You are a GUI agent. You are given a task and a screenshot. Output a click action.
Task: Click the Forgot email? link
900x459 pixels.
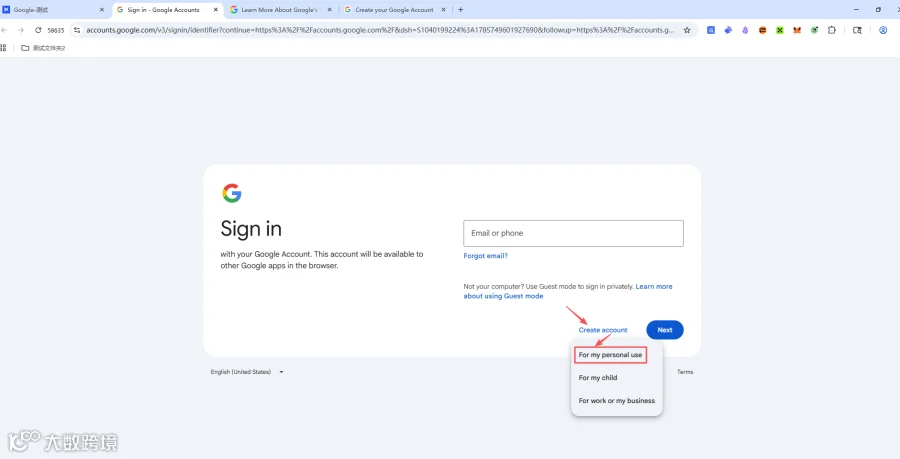pos(486,256)
